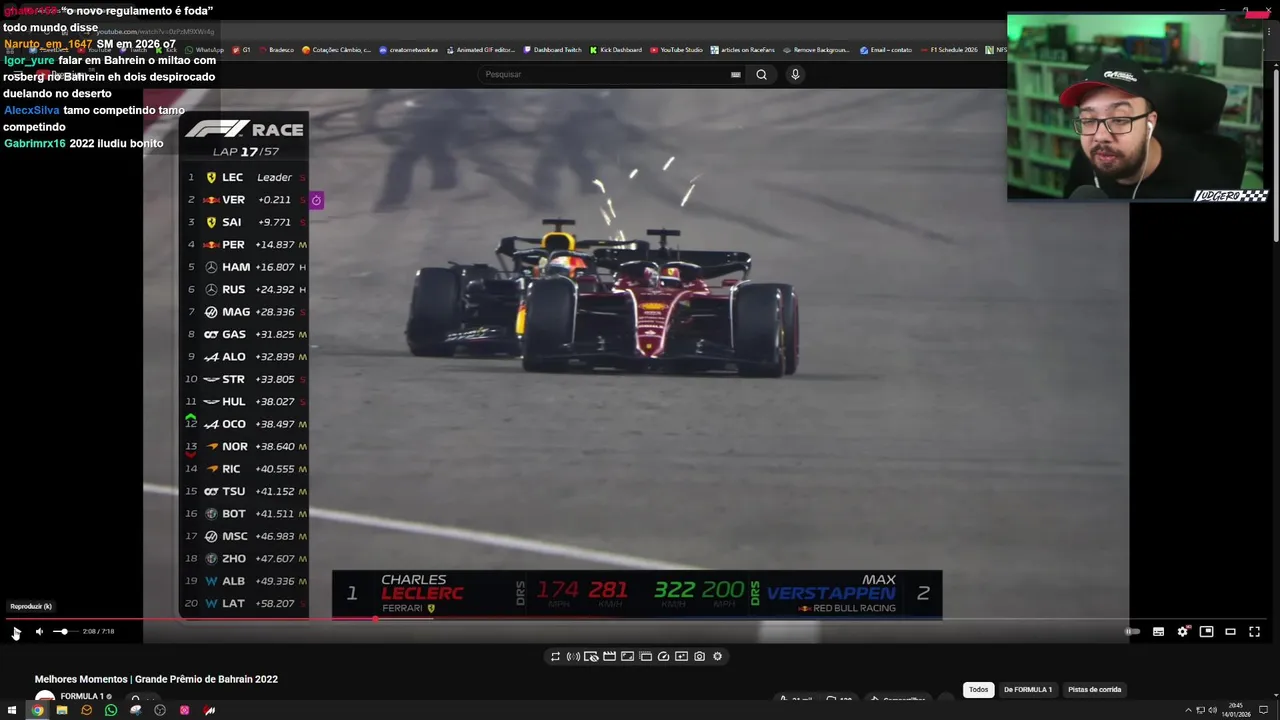Open the Animated GIF editor bookmark
The image size is (1280, 720).
pyautogui.click(x=480, y=50)
